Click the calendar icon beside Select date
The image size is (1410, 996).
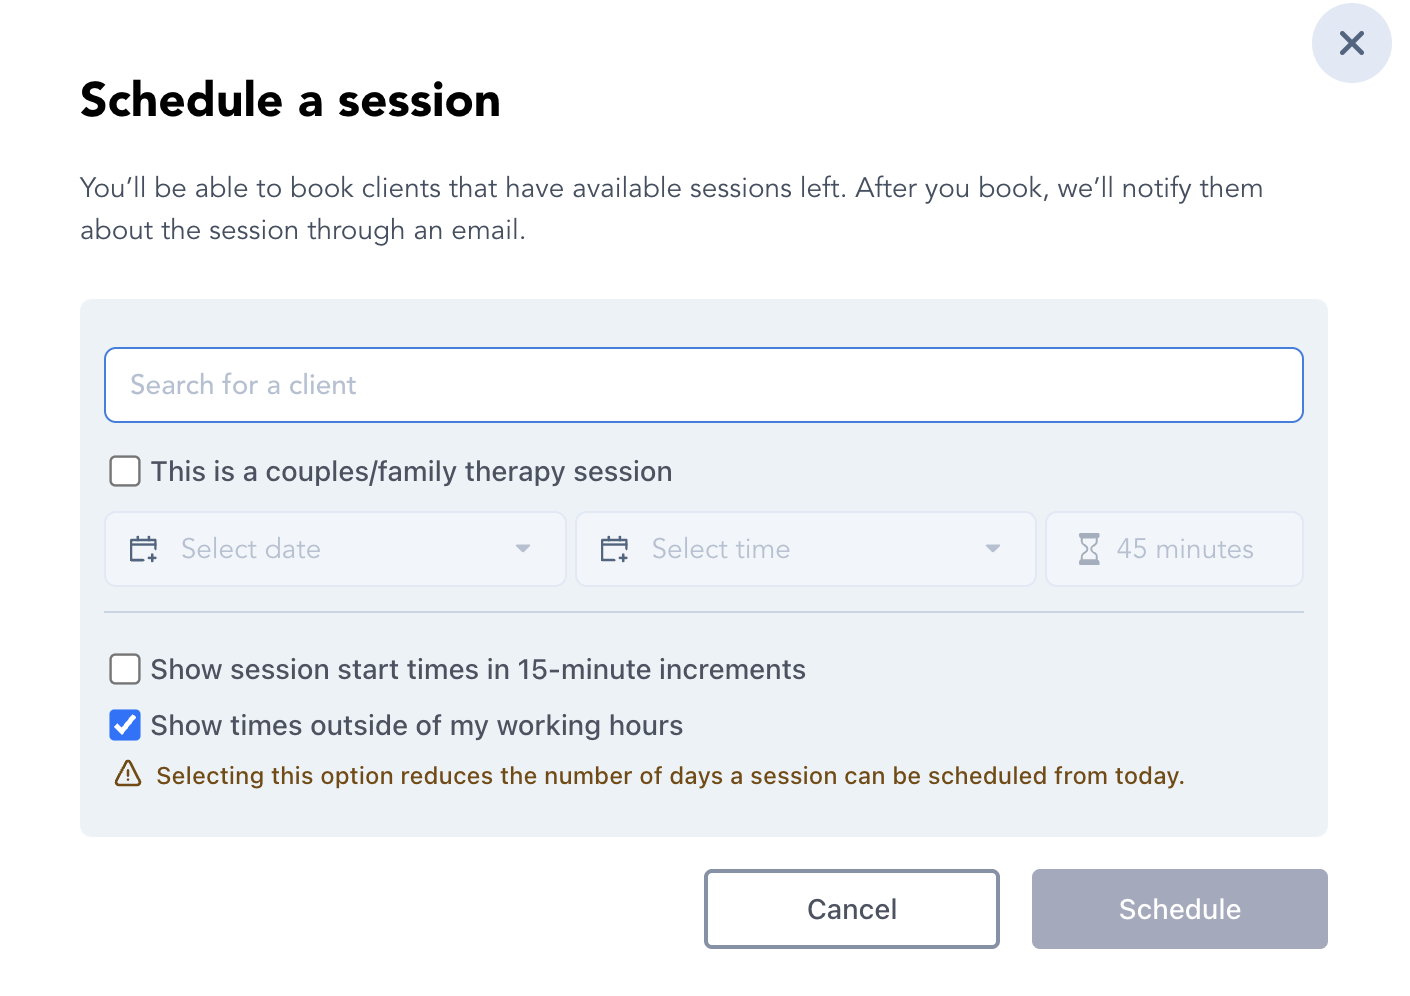(x=144, y=549)
